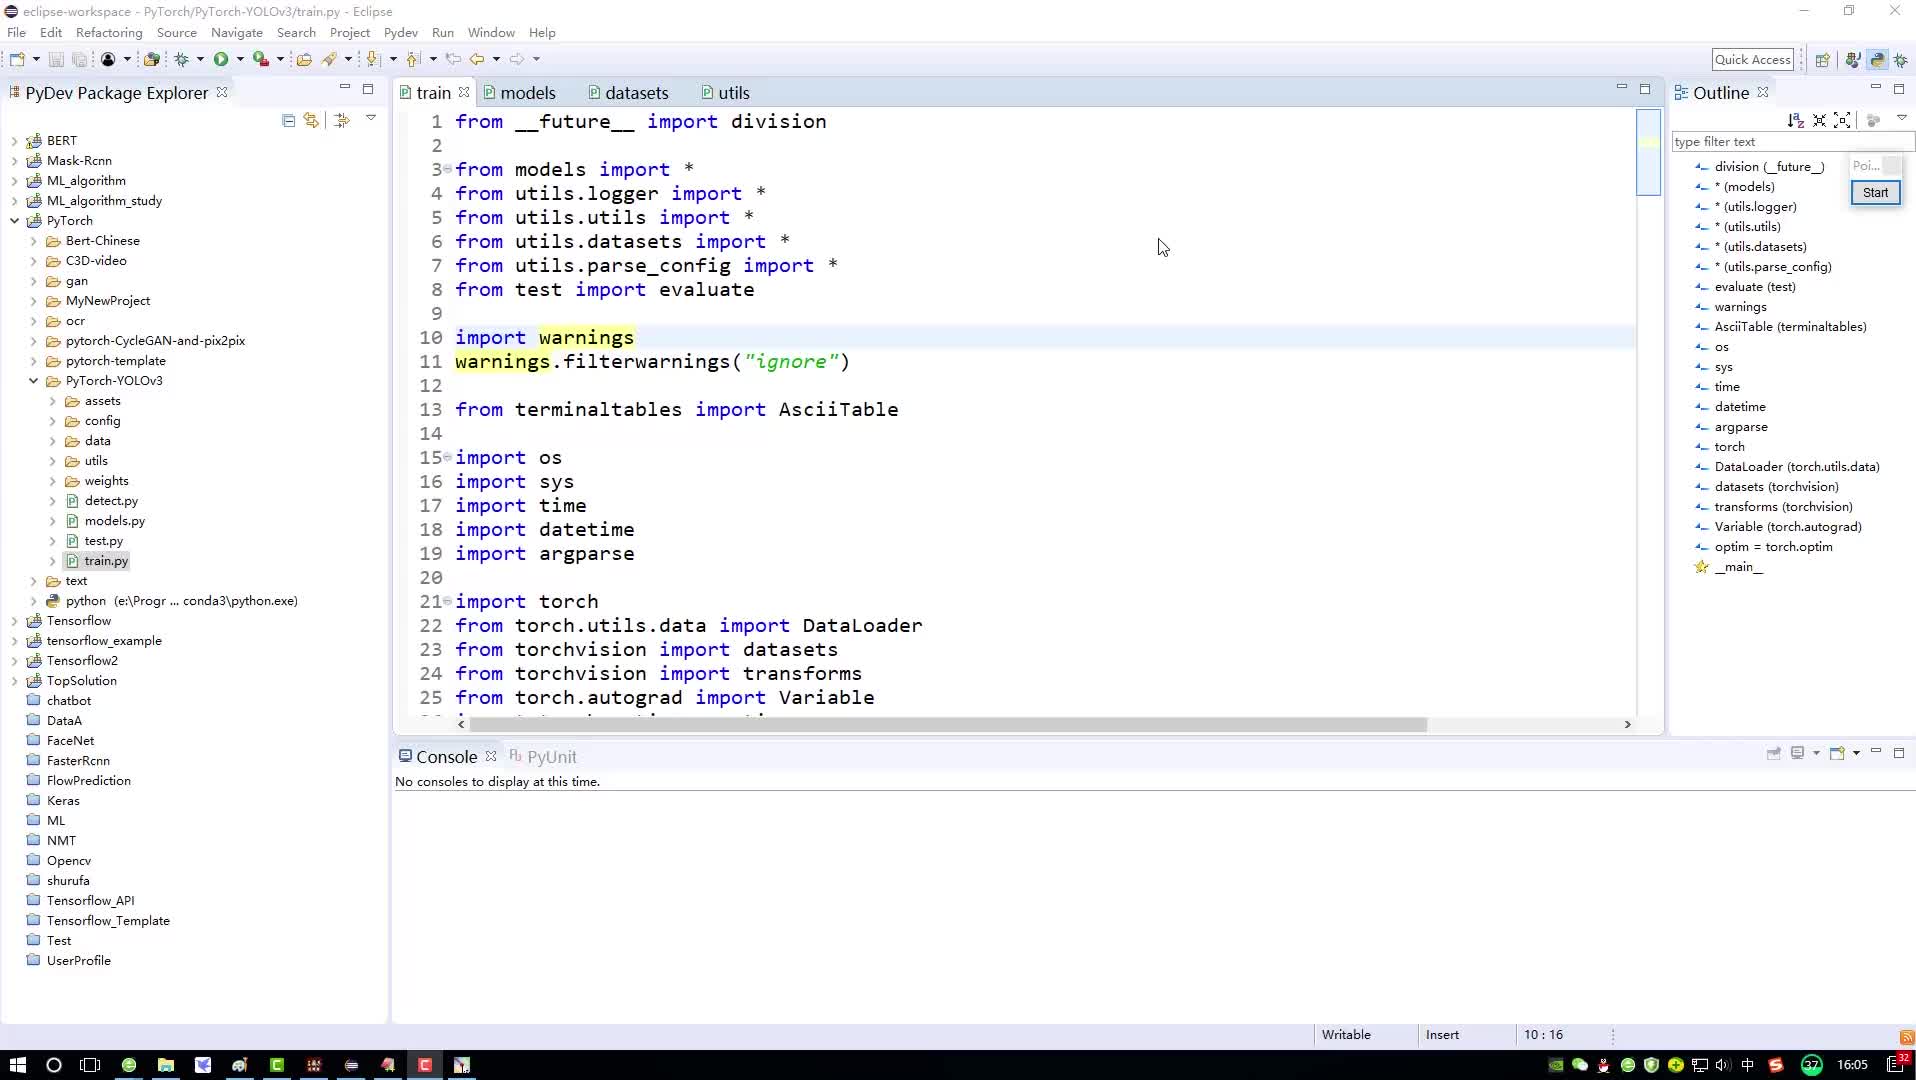Open Package Explorer view menu dropdown
The image size is (1916, 1080).
(371, 119)
